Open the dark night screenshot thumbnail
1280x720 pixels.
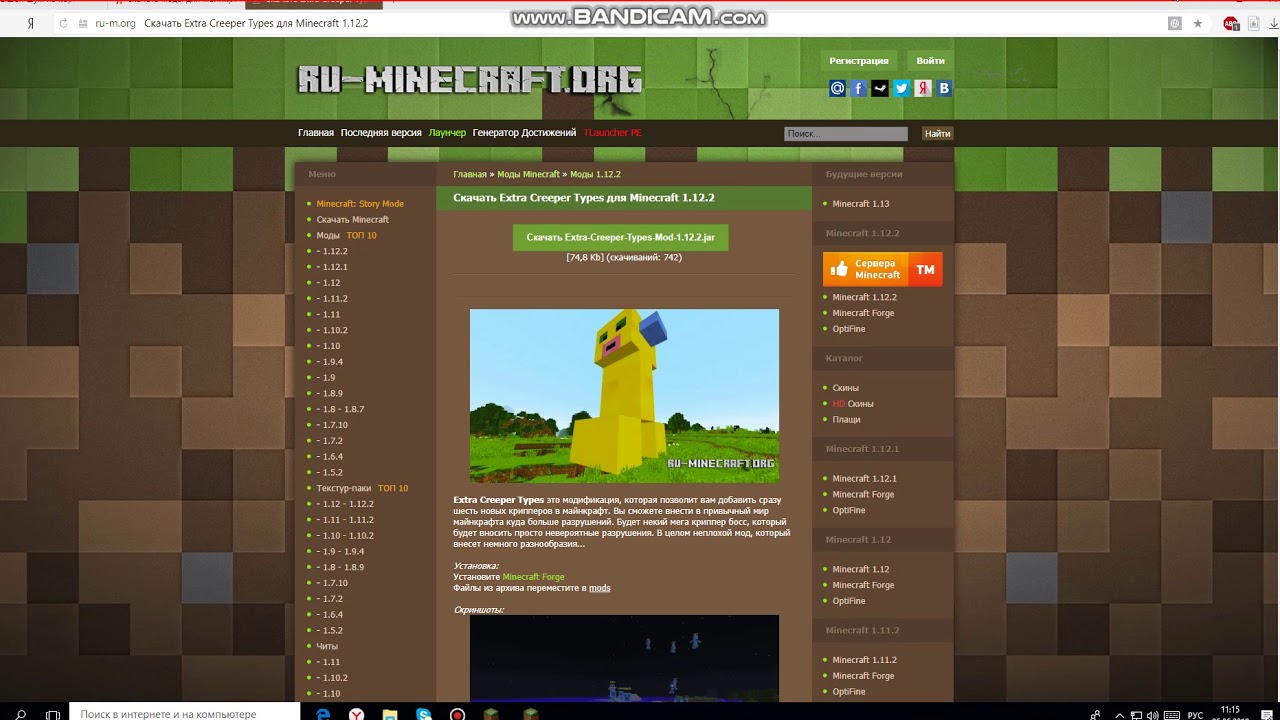tap(624, 659)
